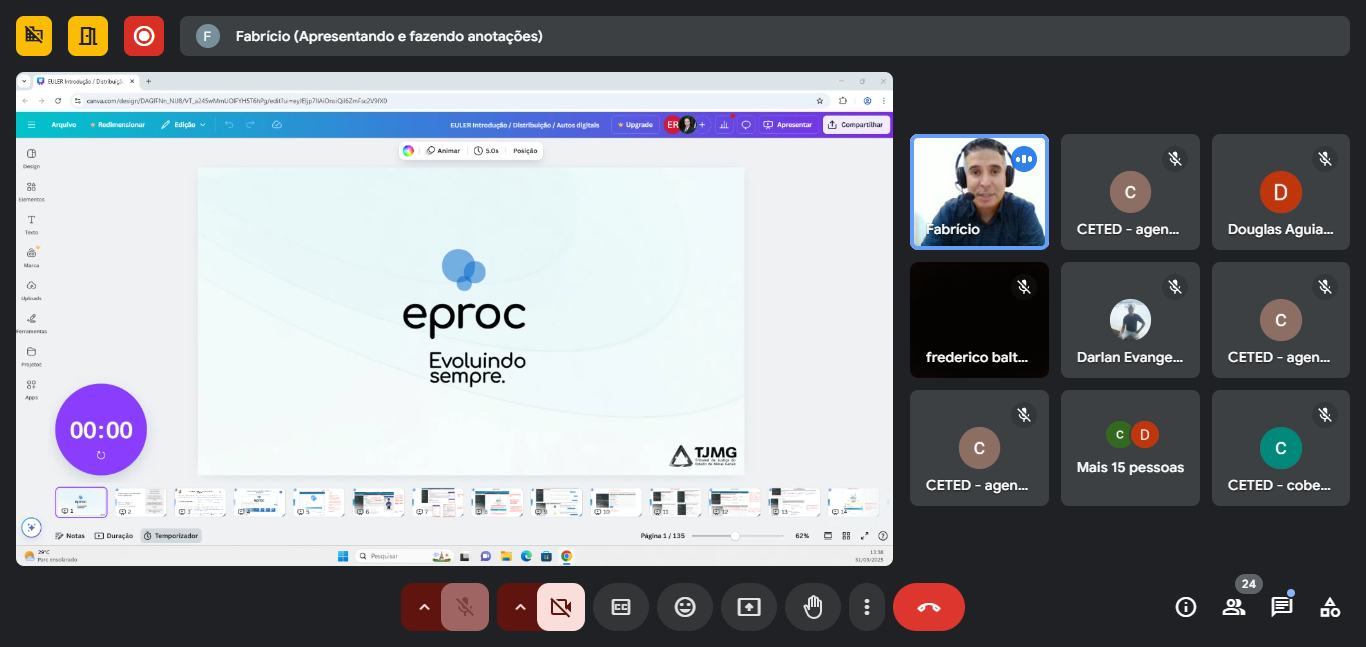Open Canva comments speech bubble icon
Image resolution: width=1366 pixels, height=647 pixels.
coord(746,125)
